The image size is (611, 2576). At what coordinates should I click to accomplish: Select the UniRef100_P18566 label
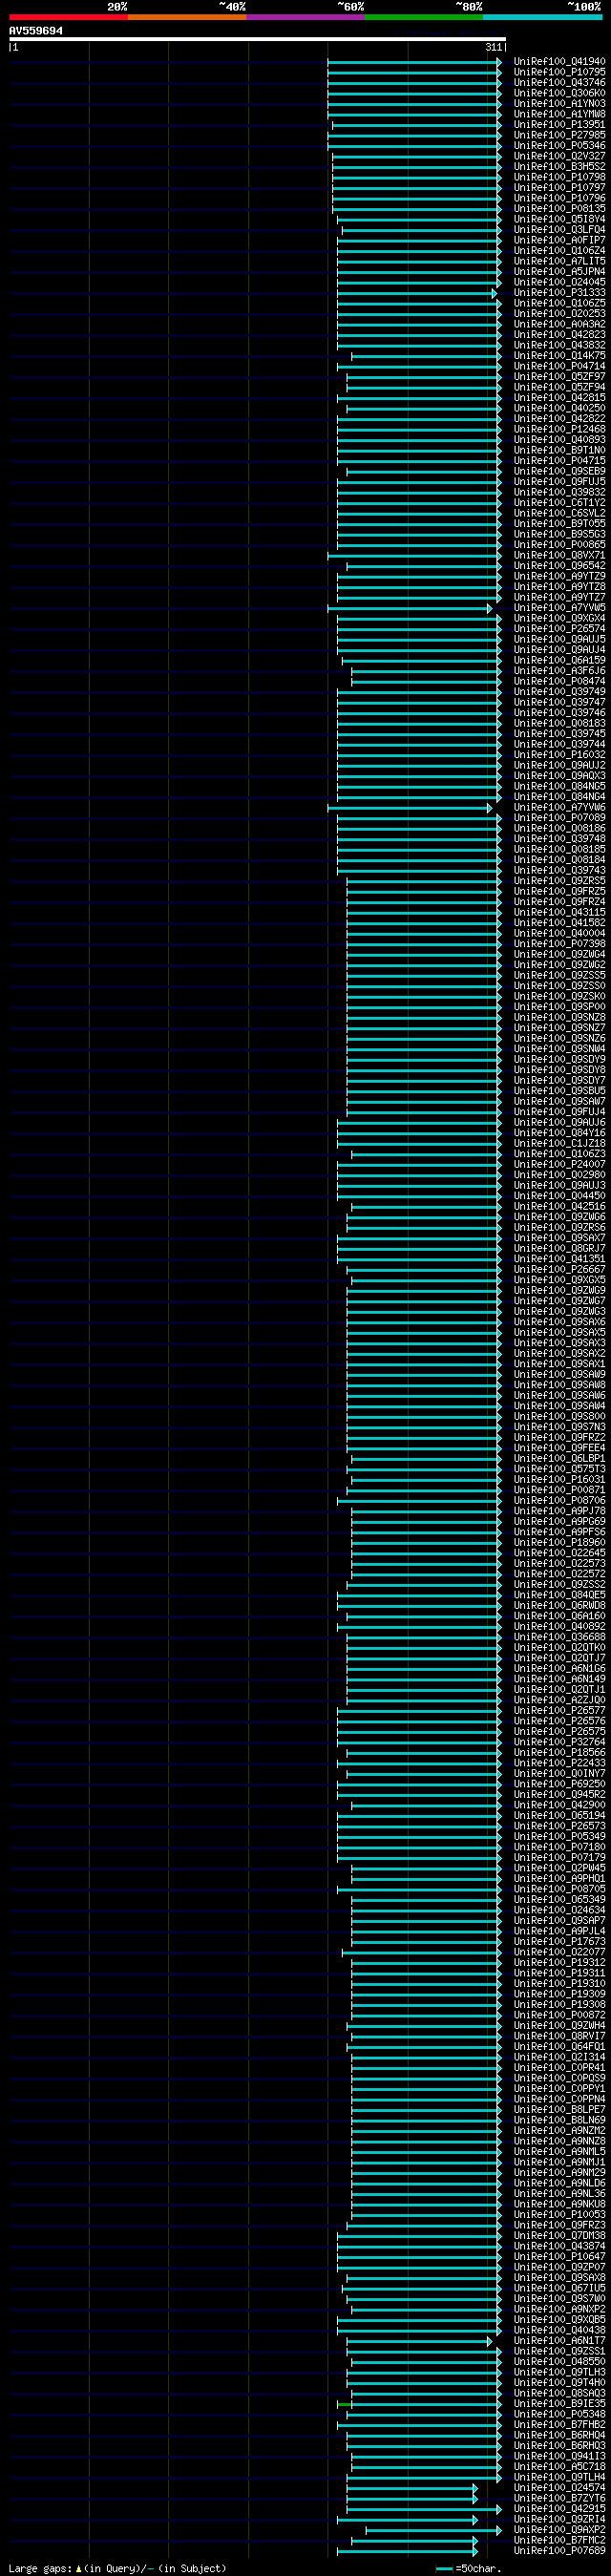(x=559, y=1752)
